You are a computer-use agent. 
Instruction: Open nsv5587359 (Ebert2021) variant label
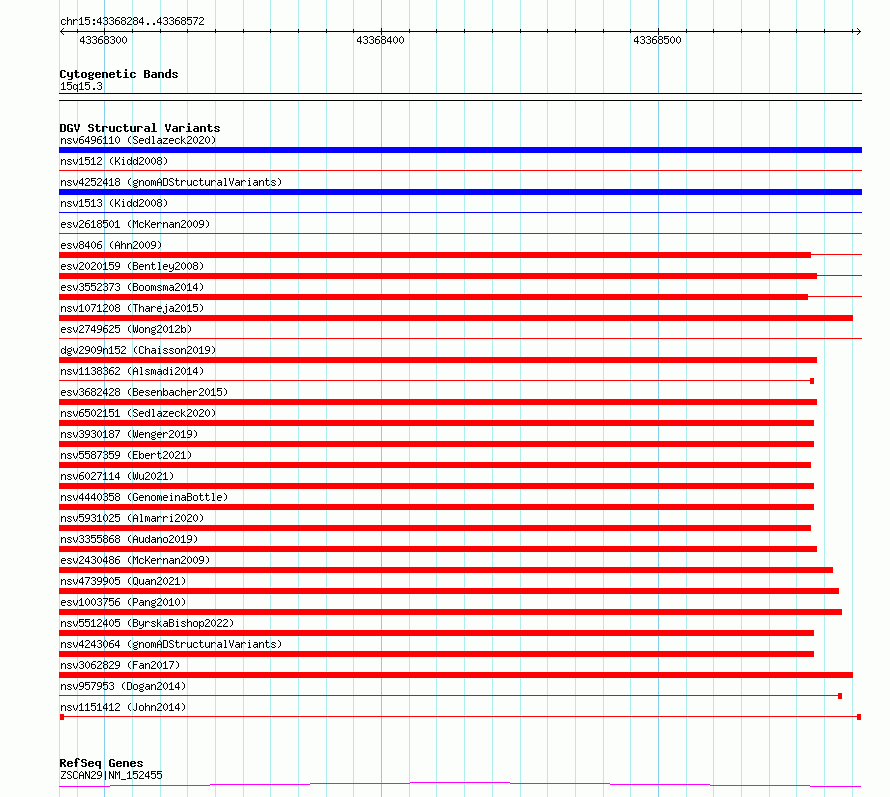pos(126,455)
